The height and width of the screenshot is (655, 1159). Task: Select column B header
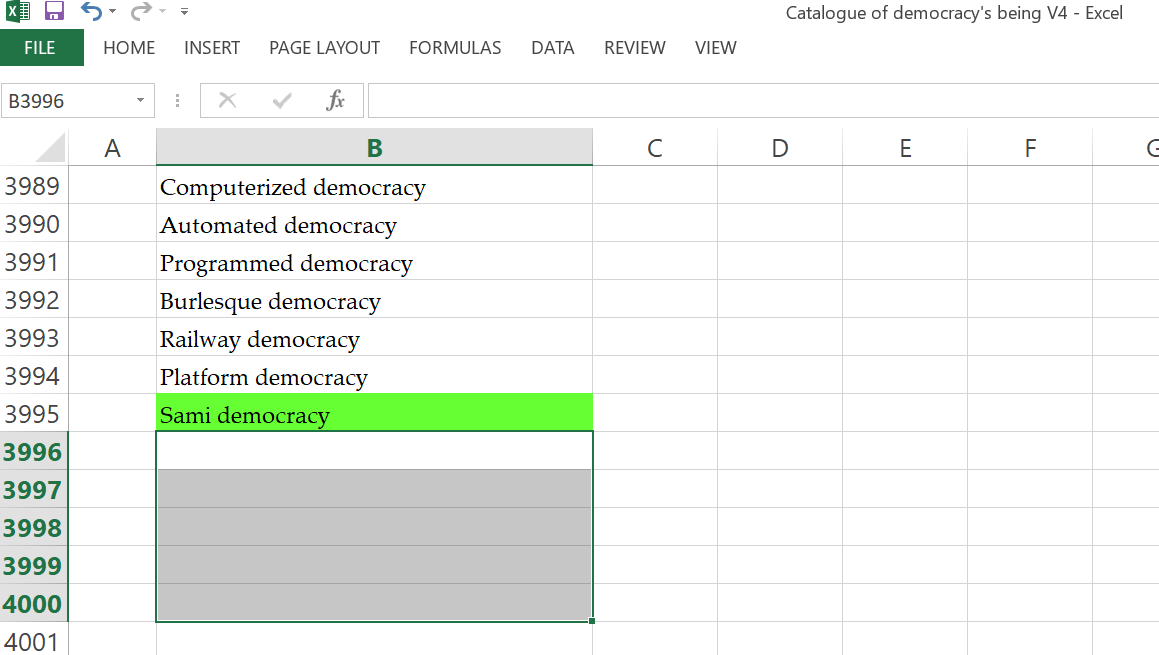click(x=374, y=148)
